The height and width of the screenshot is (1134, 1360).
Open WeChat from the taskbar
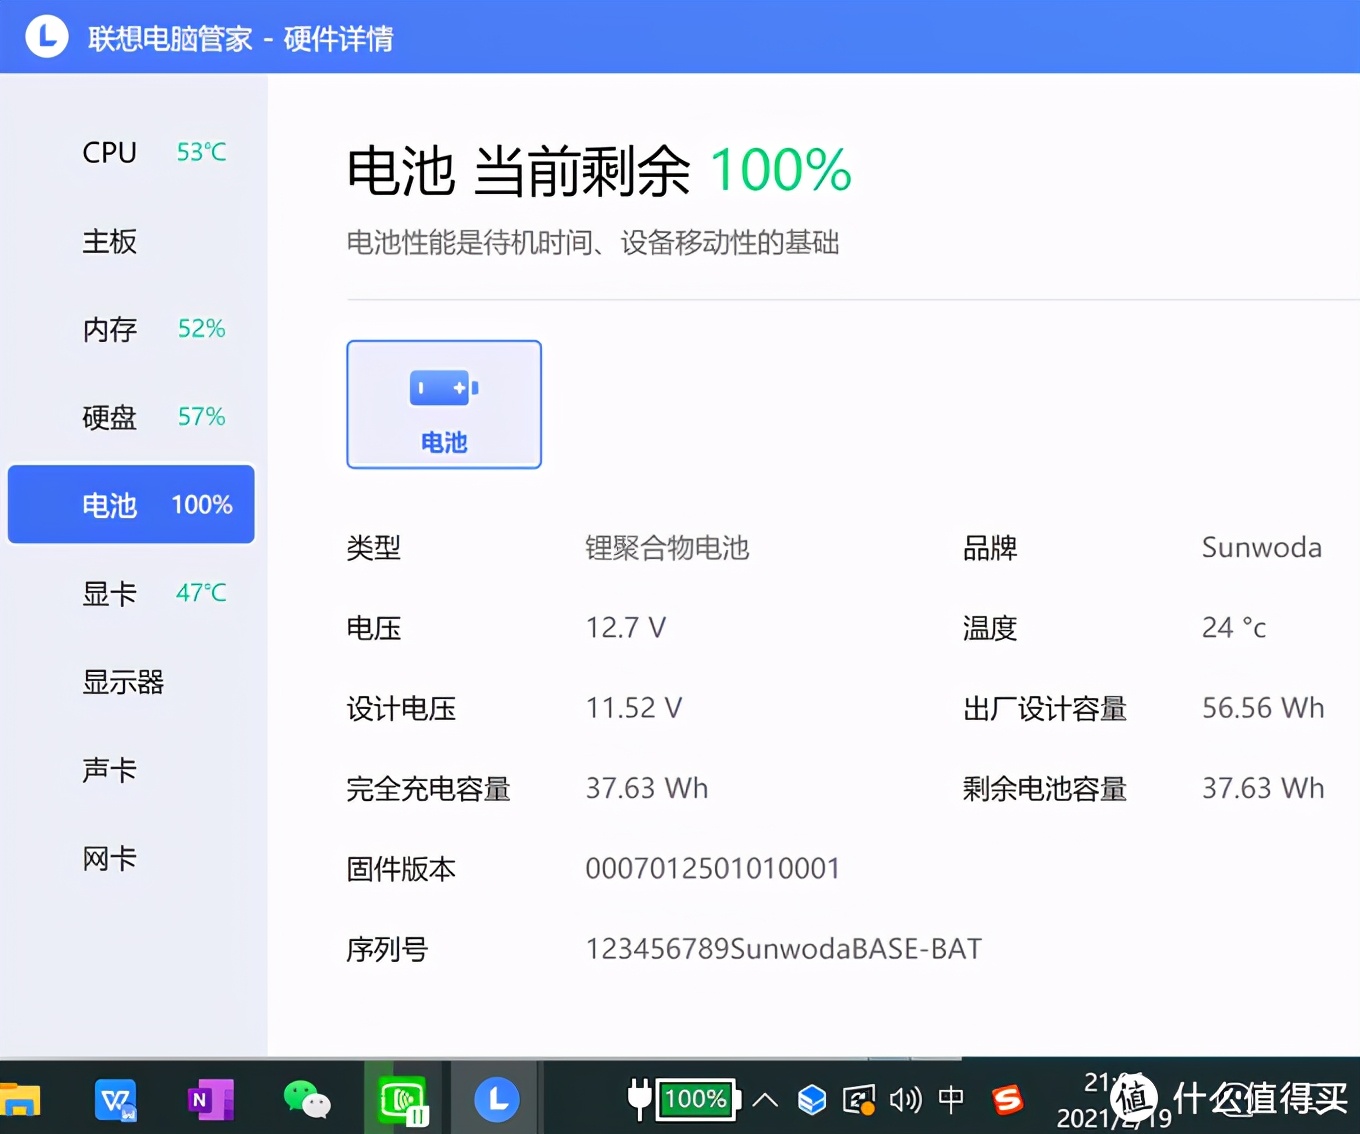coord(306,1098)
